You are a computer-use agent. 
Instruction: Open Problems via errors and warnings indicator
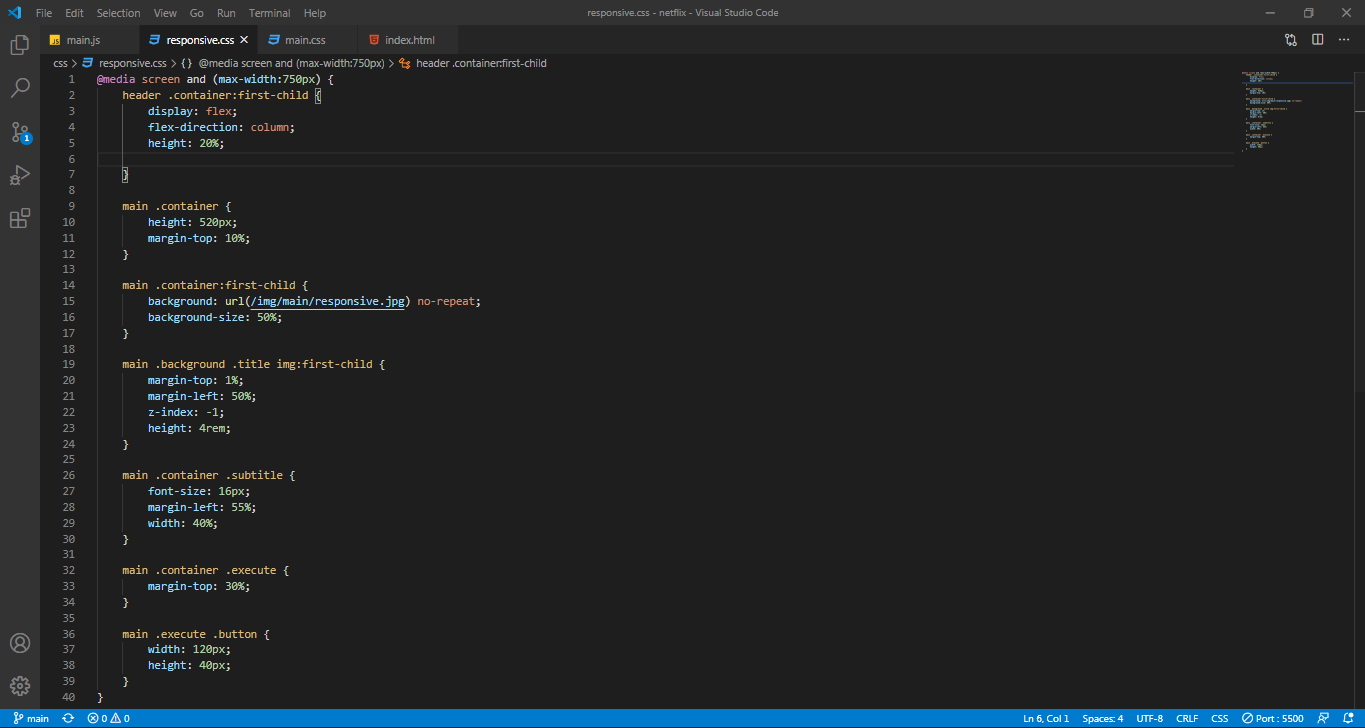[107, 718]
